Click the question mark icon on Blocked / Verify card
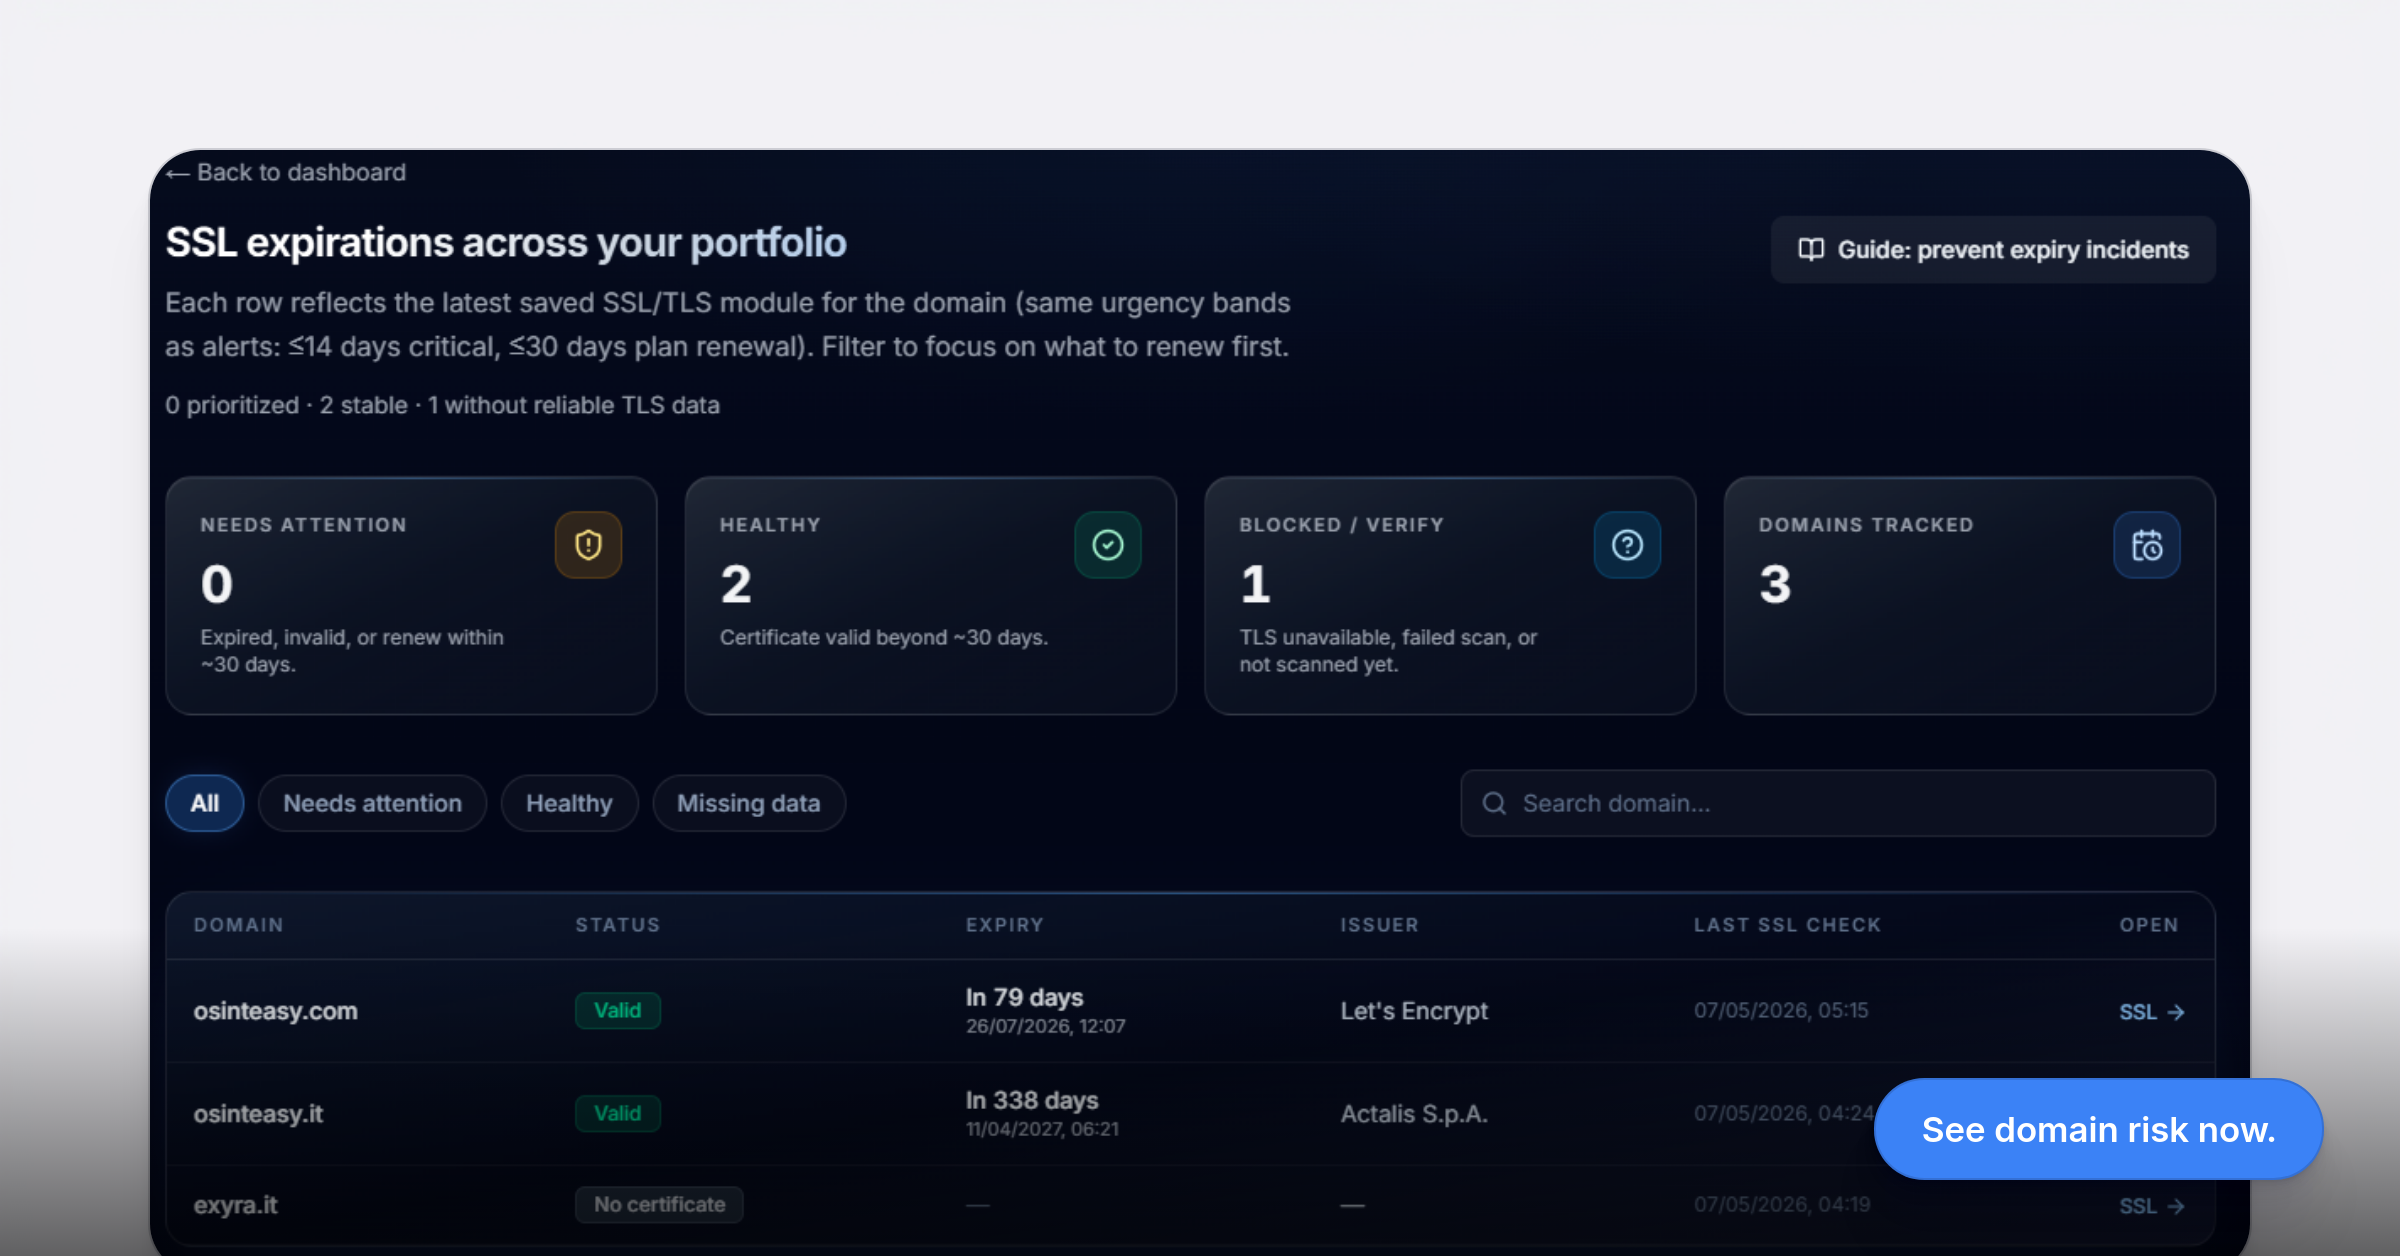Image resolution: width=2400 pixels, height=1256 pixels. 1627,545
